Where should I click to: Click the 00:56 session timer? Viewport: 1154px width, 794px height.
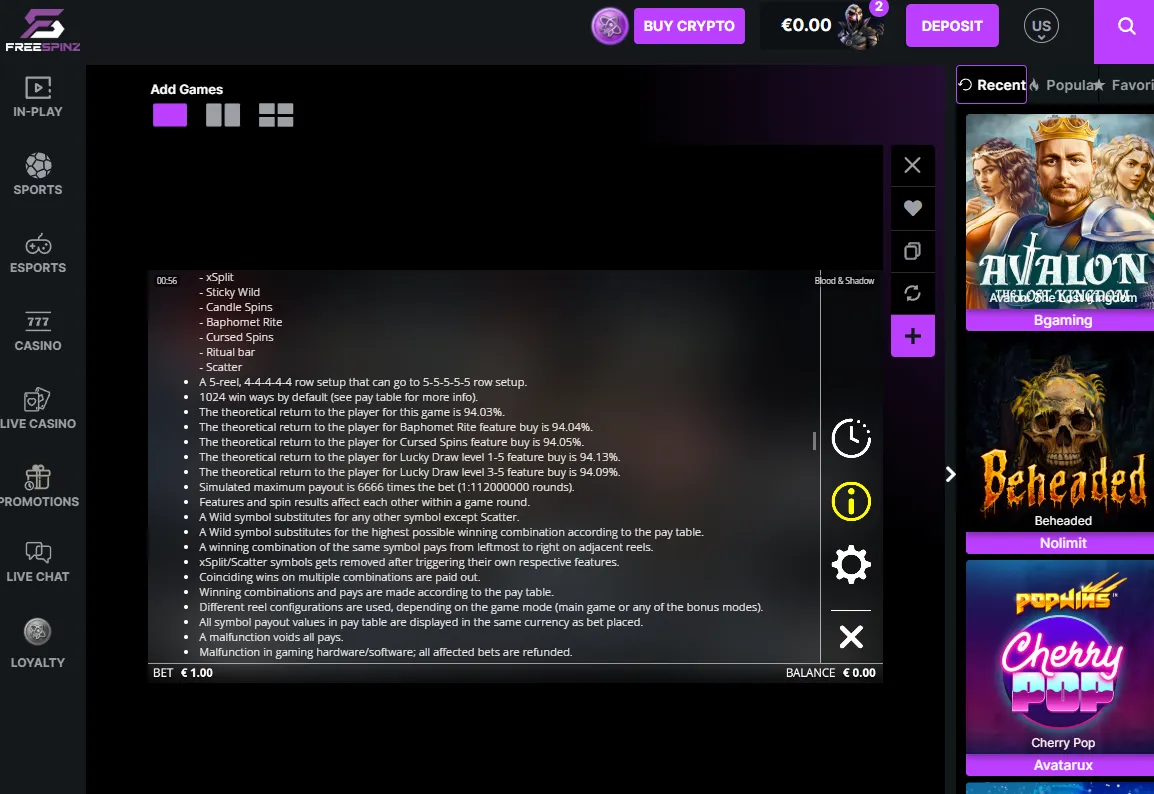tap(167, 280)
